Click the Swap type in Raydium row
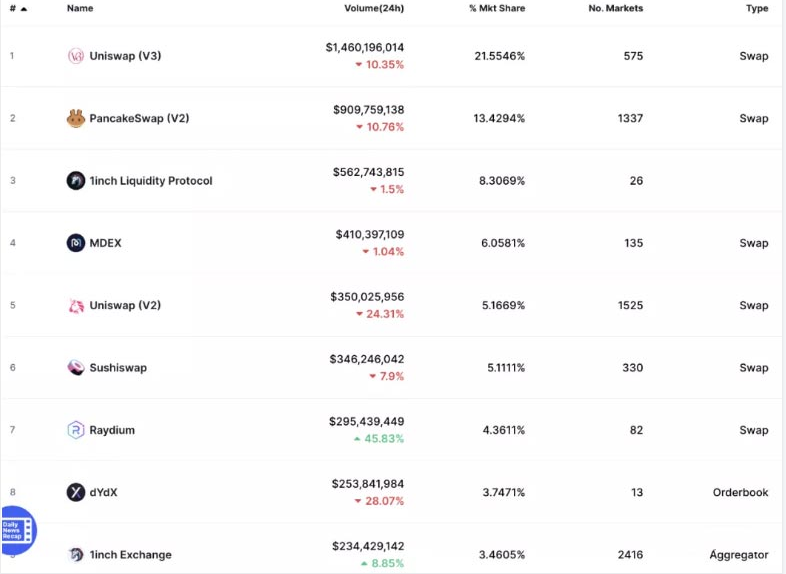This screenshot has width=786, height=574. (x=754, y=430)
